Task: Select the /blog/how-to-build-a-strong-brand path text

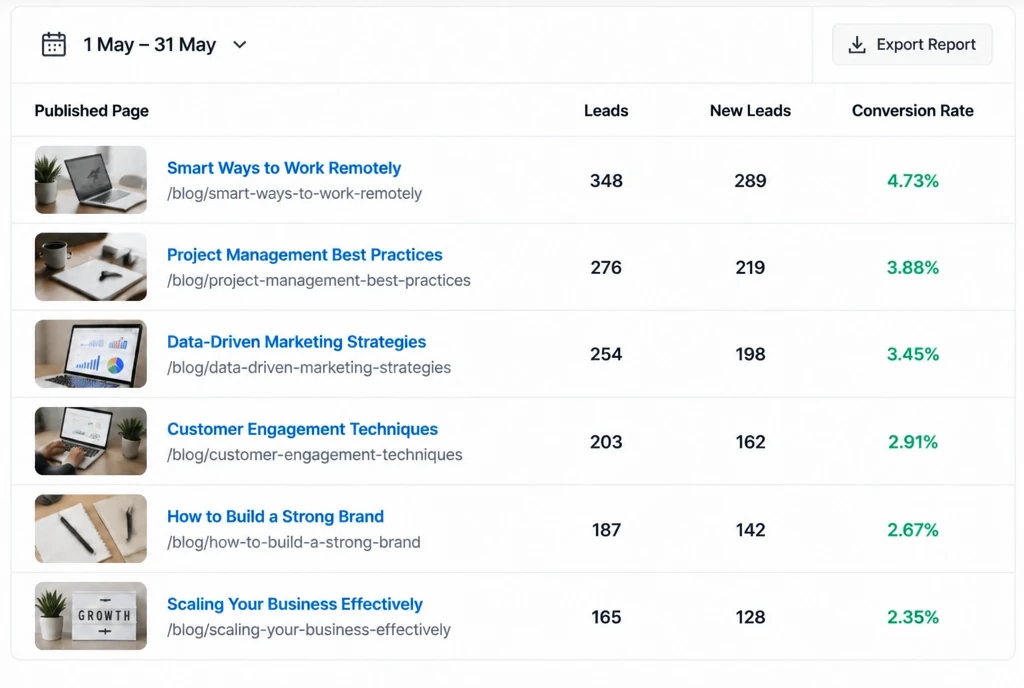Action: [294, 542]
